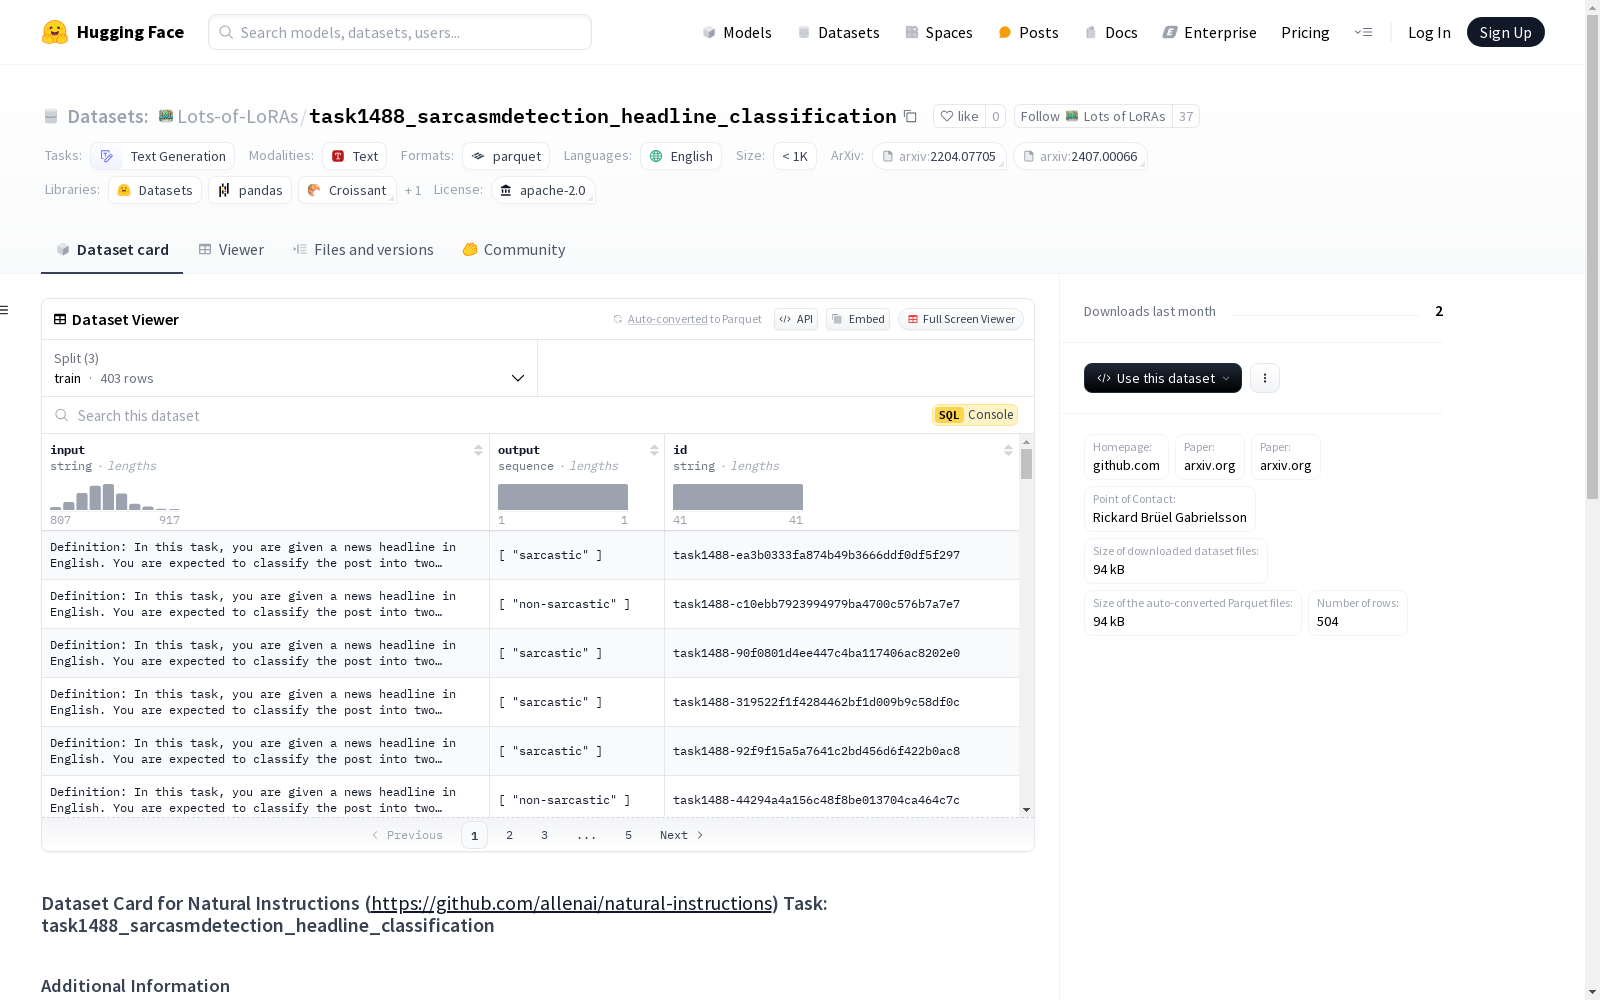Open the Rickard Brüel Gabrielsson contact
The width and height of the screenshot is (1600, 1000).
[x=1170, y=517]
